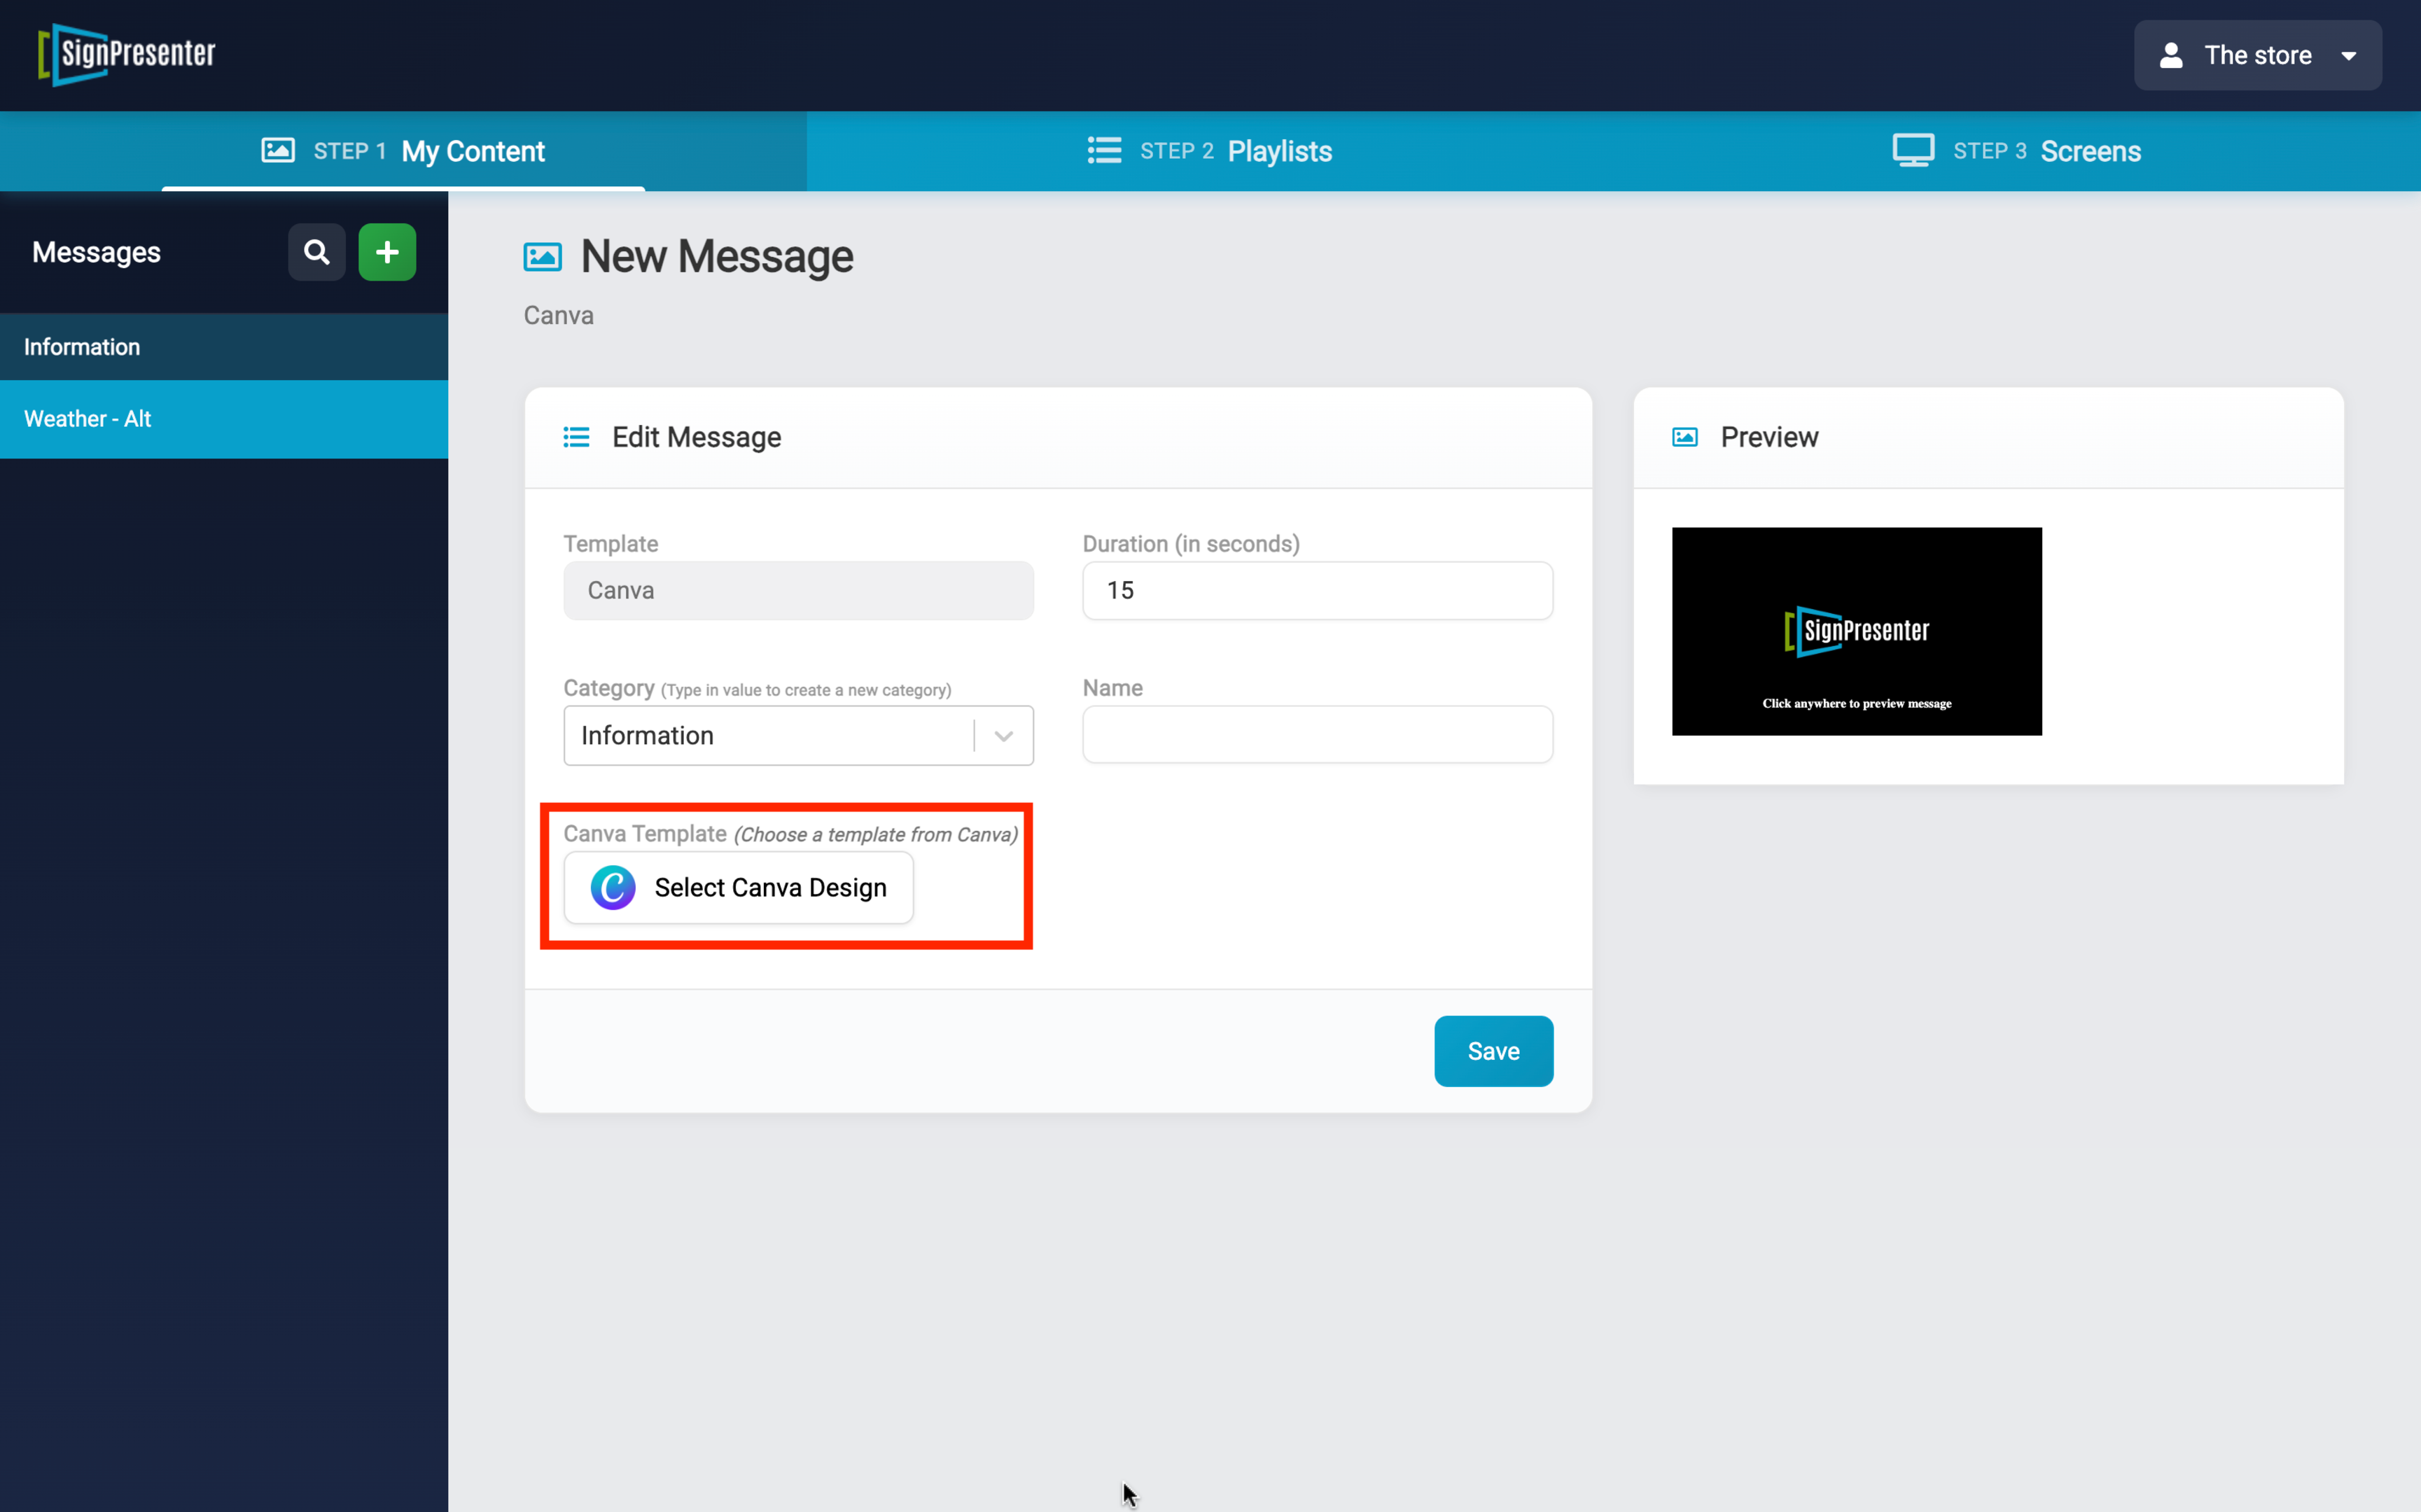Click the Screens monitor icon

1913,149
